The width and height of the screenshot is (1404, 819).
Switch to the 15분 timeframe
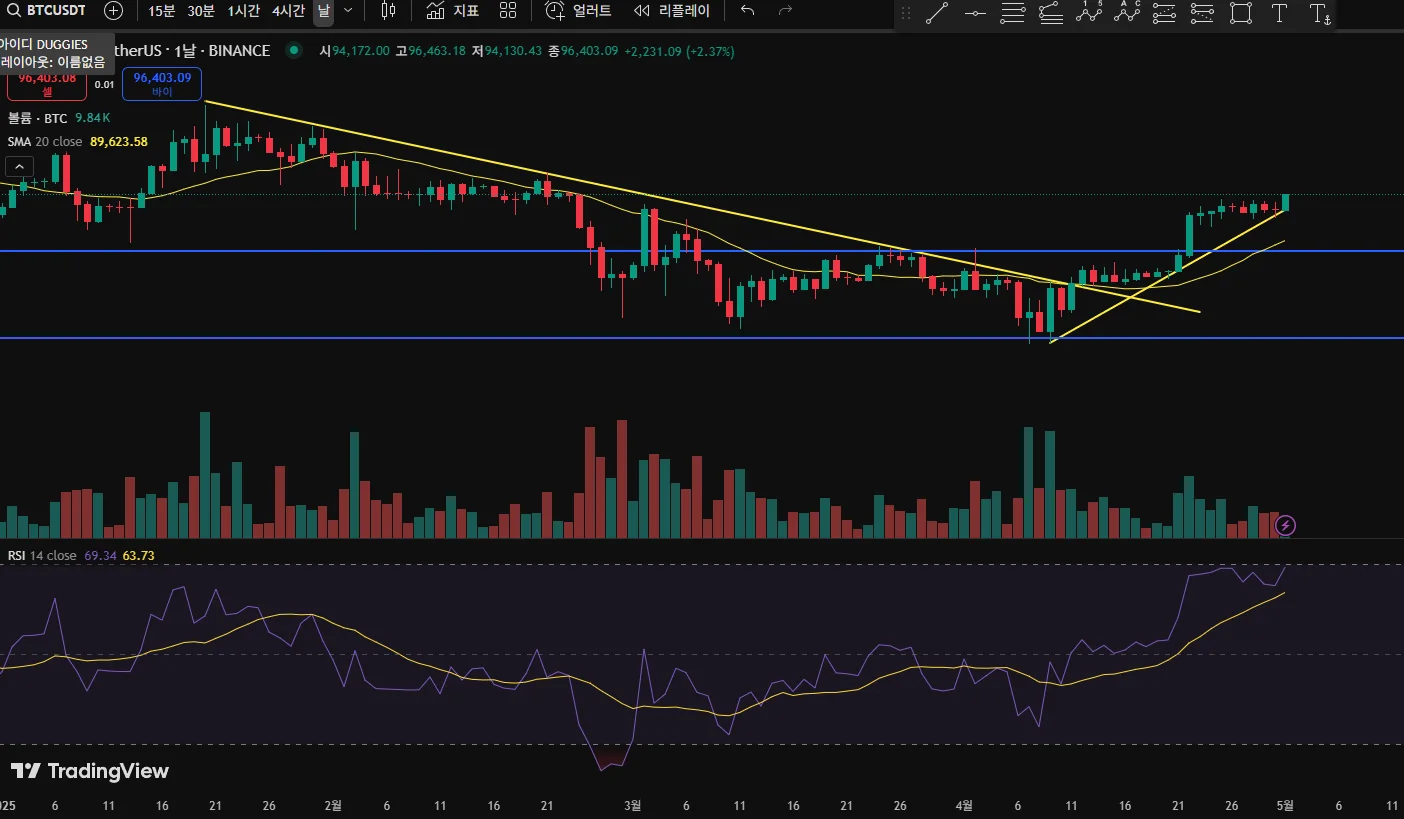coord(161,11)
